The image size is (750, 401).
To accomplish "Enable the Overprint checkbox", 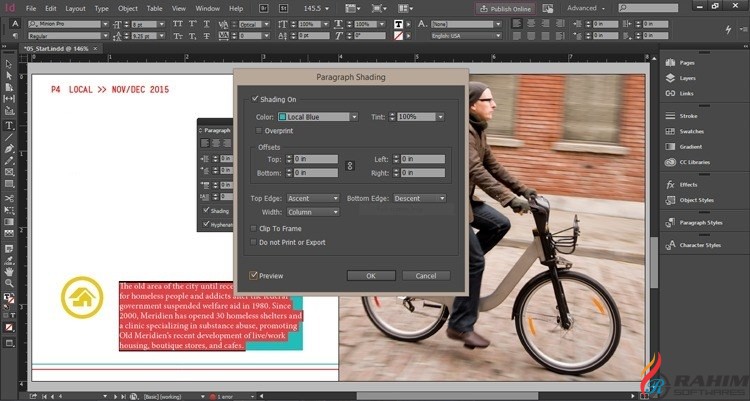I will click(x=257, y=130).
